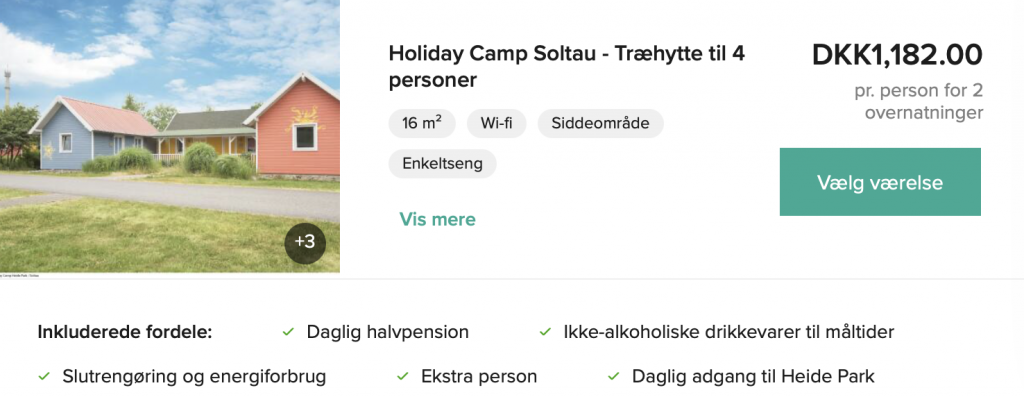Click the Holiday Camp Soltau room title

567,67
